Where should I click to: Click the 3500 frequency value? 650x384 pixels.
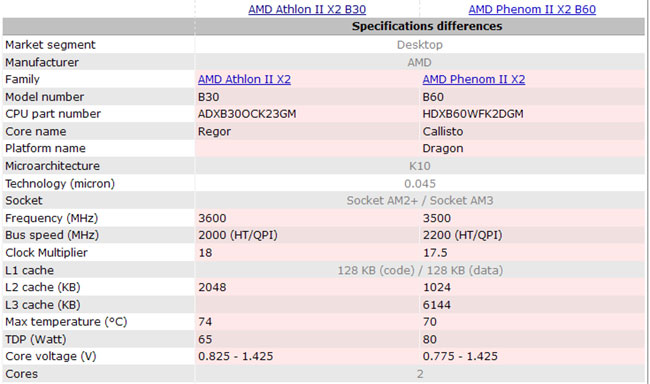click(437, 218)
